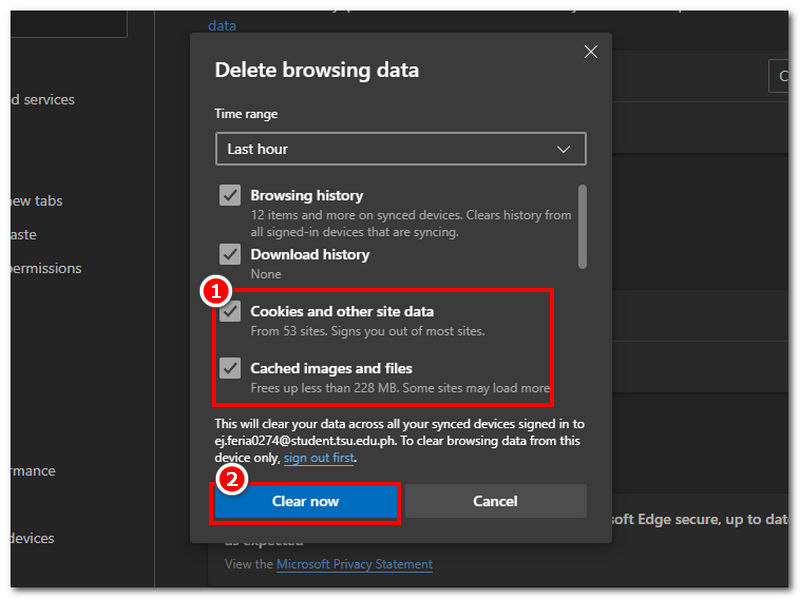Follow the 'sign out first' link
This screenshot has height=599, width=800.
pos(318,458)
